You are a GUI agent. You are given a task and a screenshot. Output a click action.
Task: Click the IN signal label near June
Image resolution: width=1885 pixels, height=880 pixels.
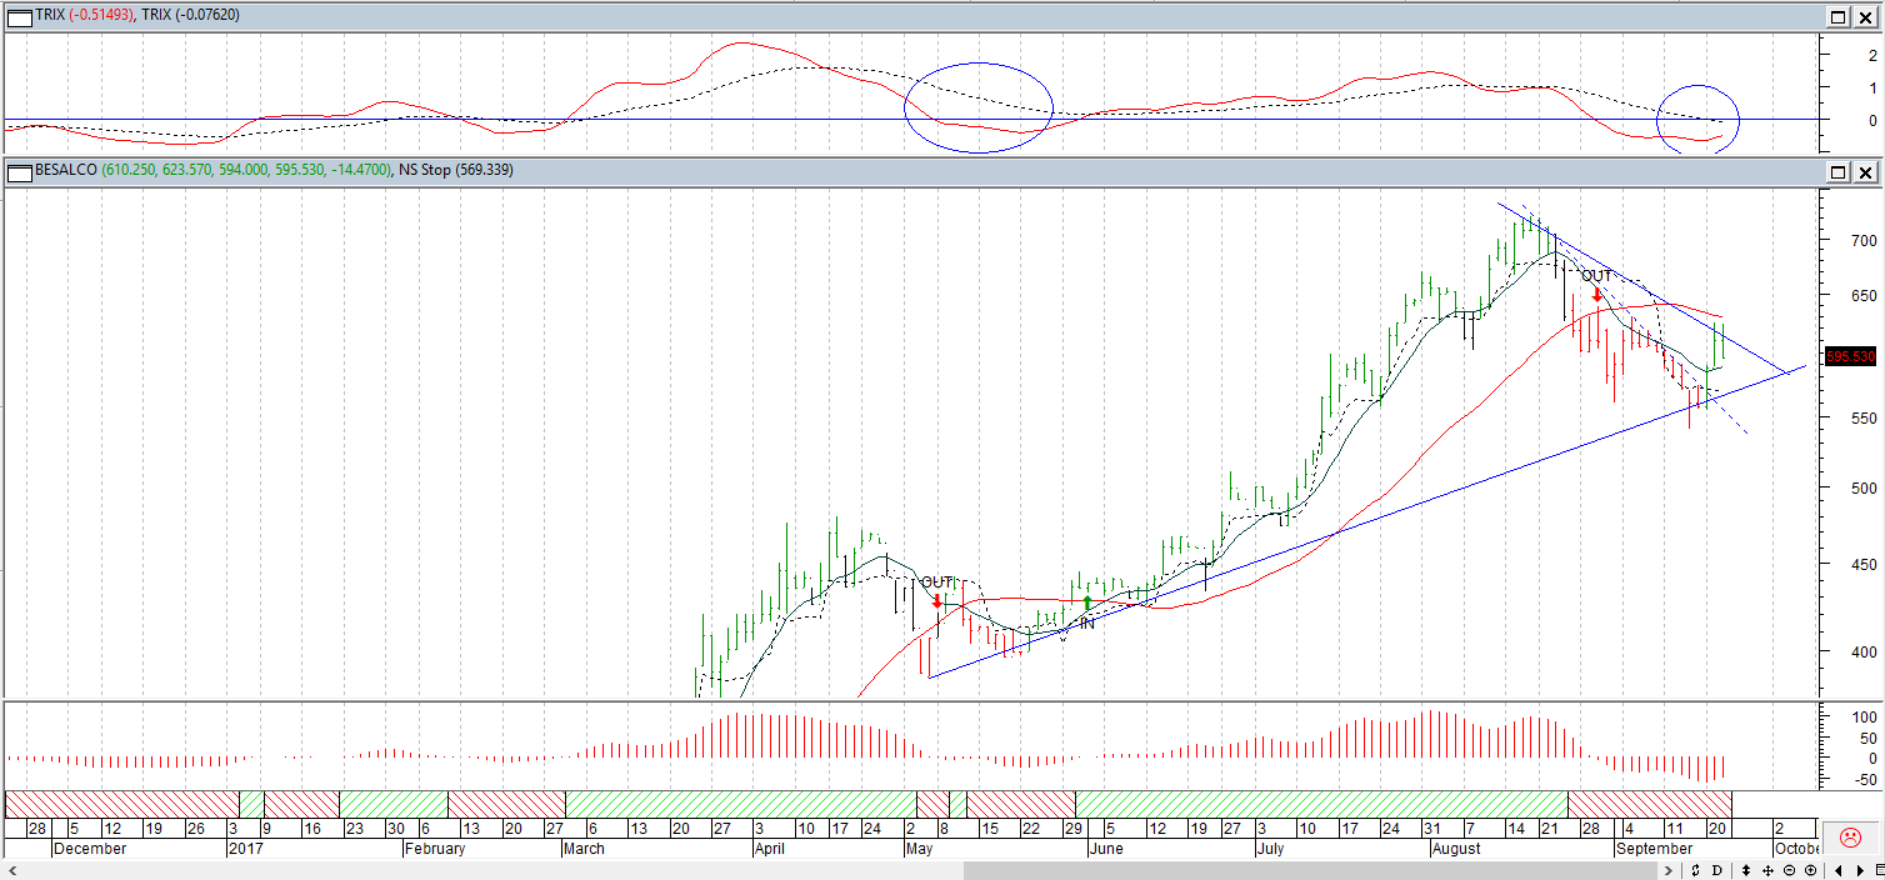(1088, 623)
